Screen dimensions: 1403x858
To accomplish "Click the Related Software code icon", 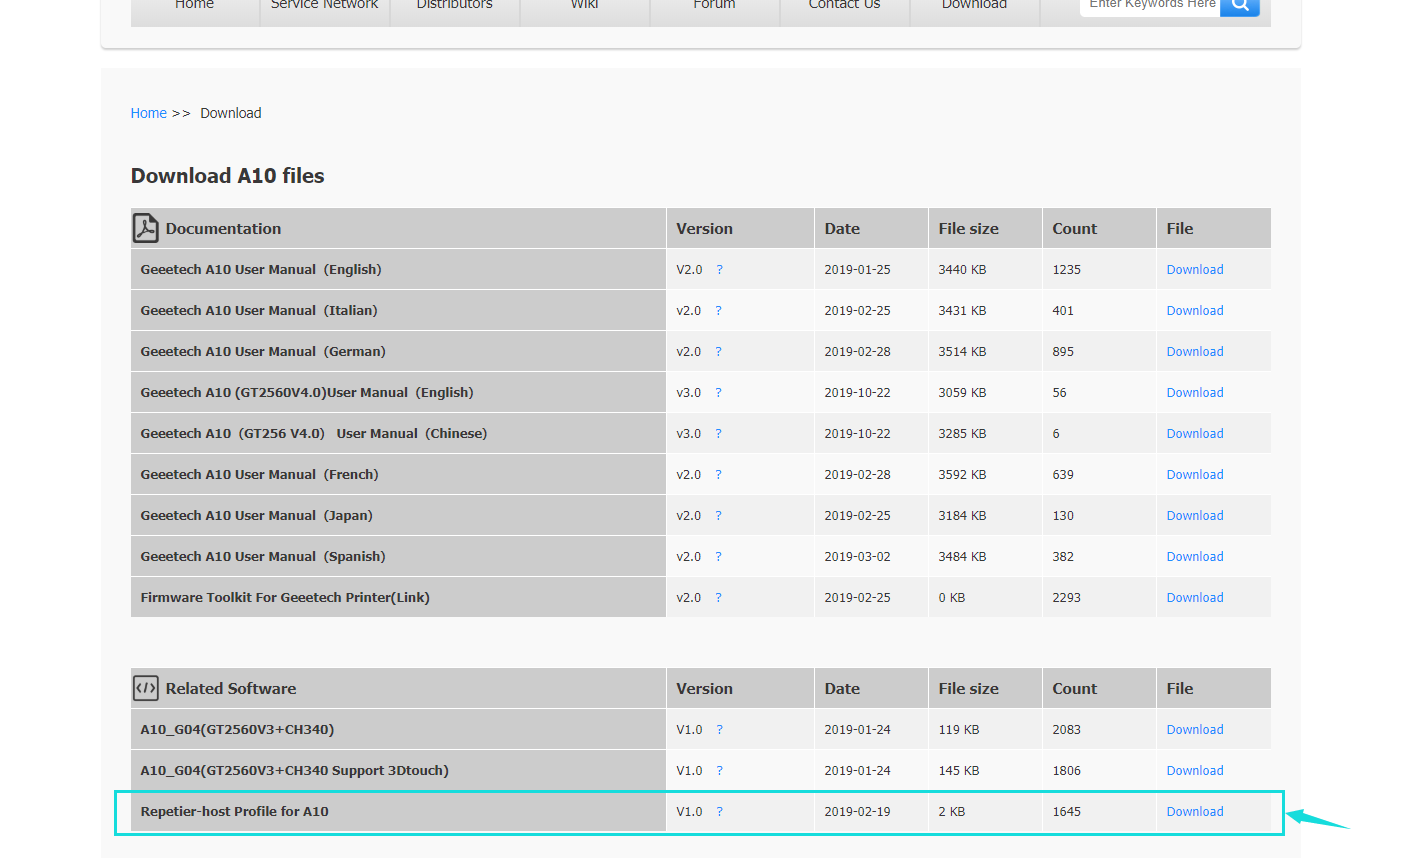I will (x=146, y=688).
